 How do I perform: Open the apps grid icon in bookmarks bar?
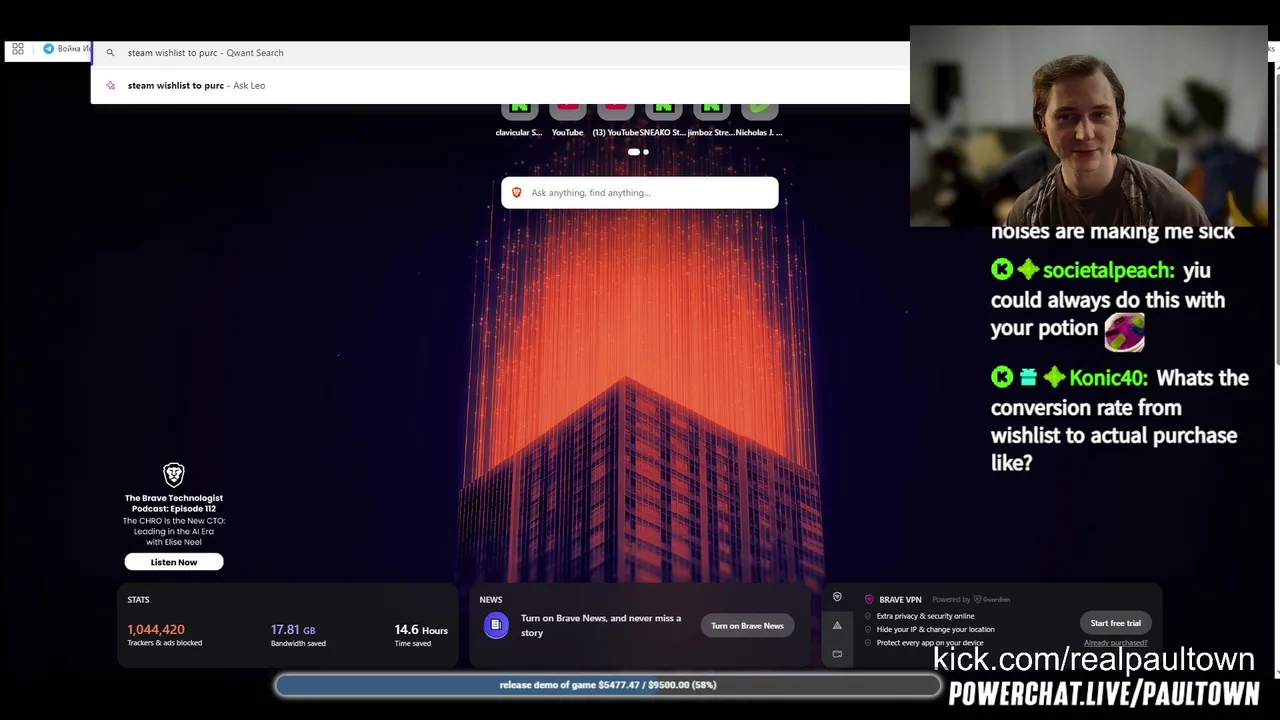tap(18, 49)
